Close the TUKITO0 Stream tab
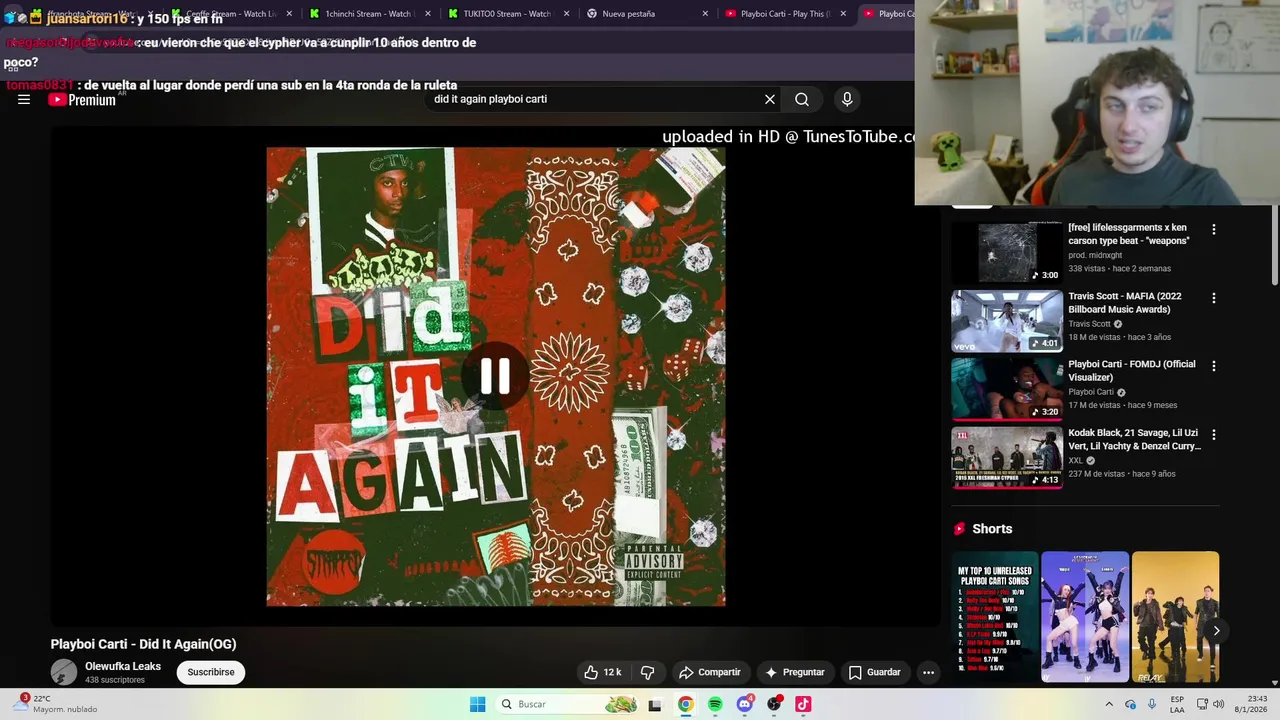1280x720 pixels. [x=567, y=14]
